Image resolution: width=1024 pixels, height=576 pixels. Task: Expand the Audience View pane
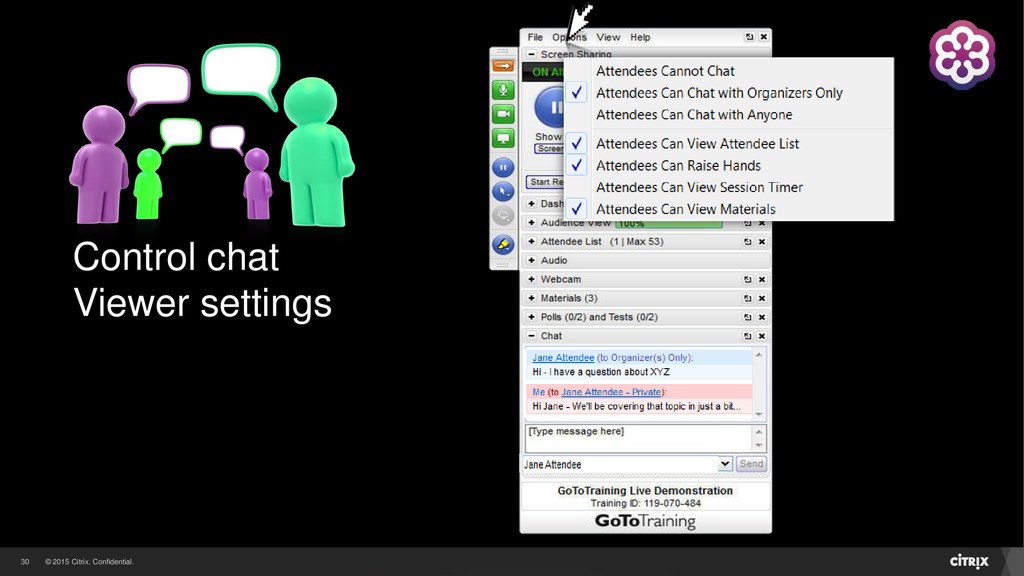point(532,223)
